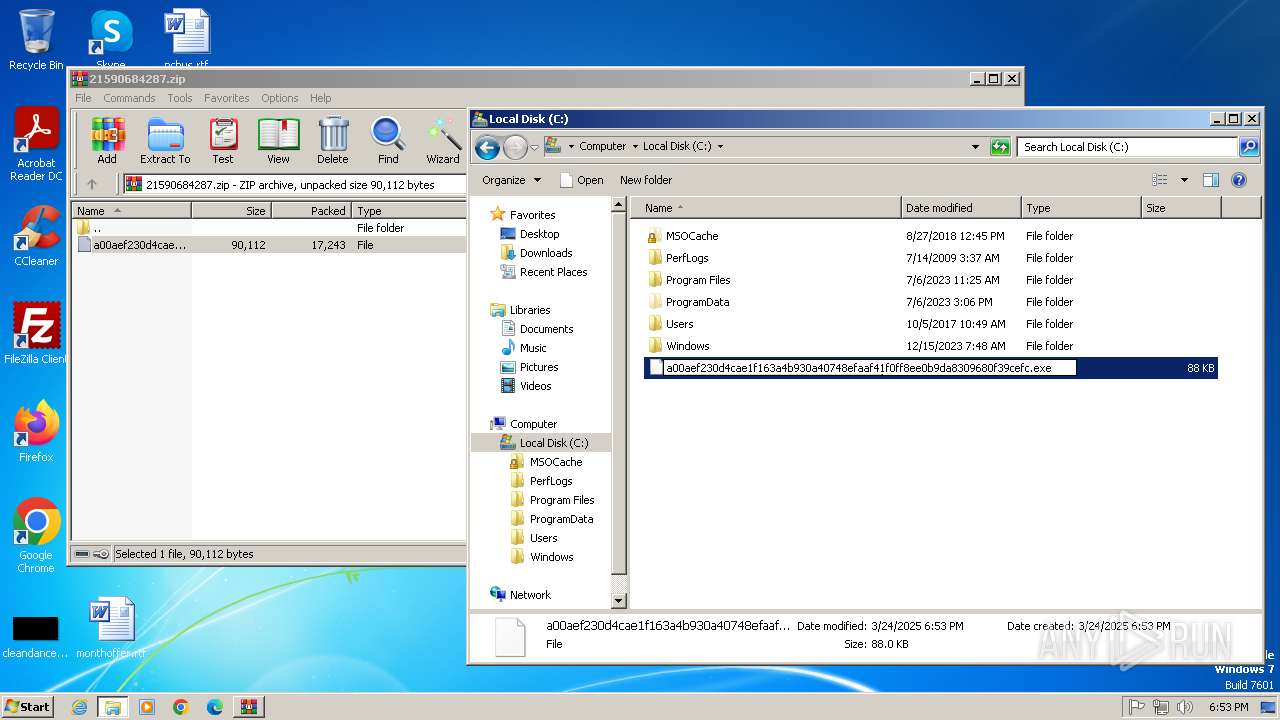
Task: Click the Open button in Explorer toolbar
Action: click(581, 180)
